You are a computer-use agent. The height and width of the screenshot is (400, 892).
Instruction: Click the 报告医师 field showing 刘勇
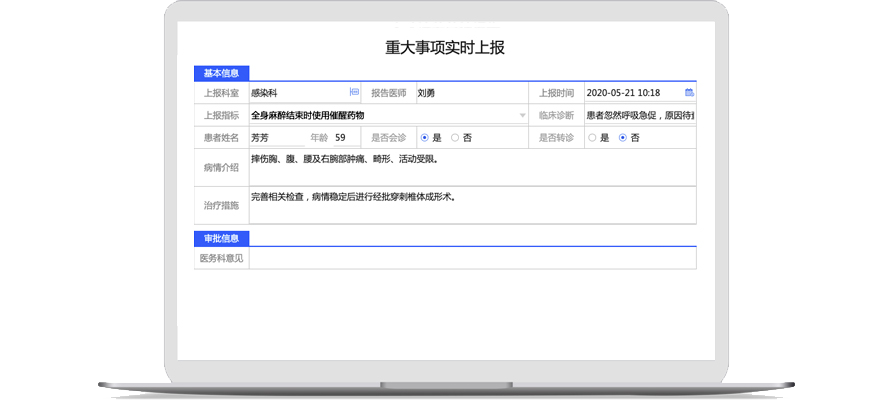point(468,93)
